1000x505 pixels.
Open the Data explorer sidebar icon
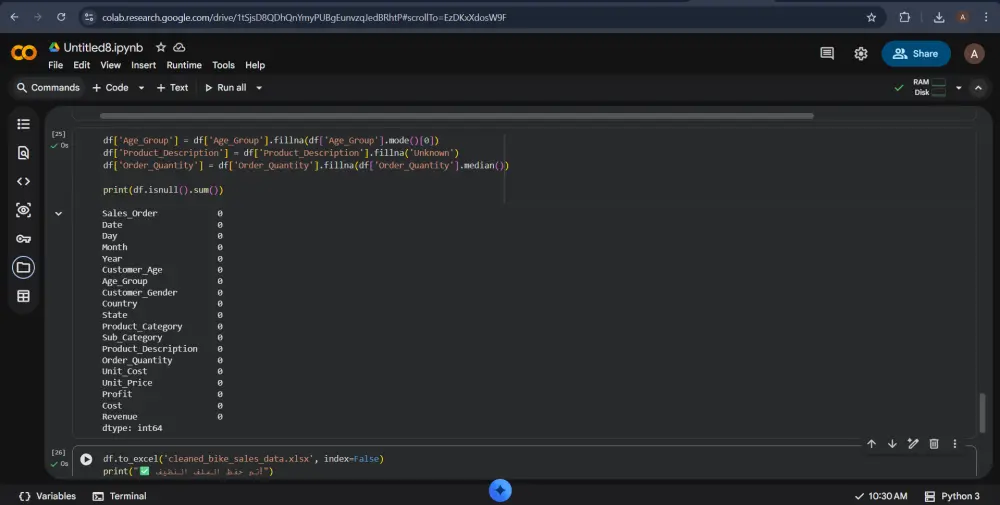[x=24, y=210]
